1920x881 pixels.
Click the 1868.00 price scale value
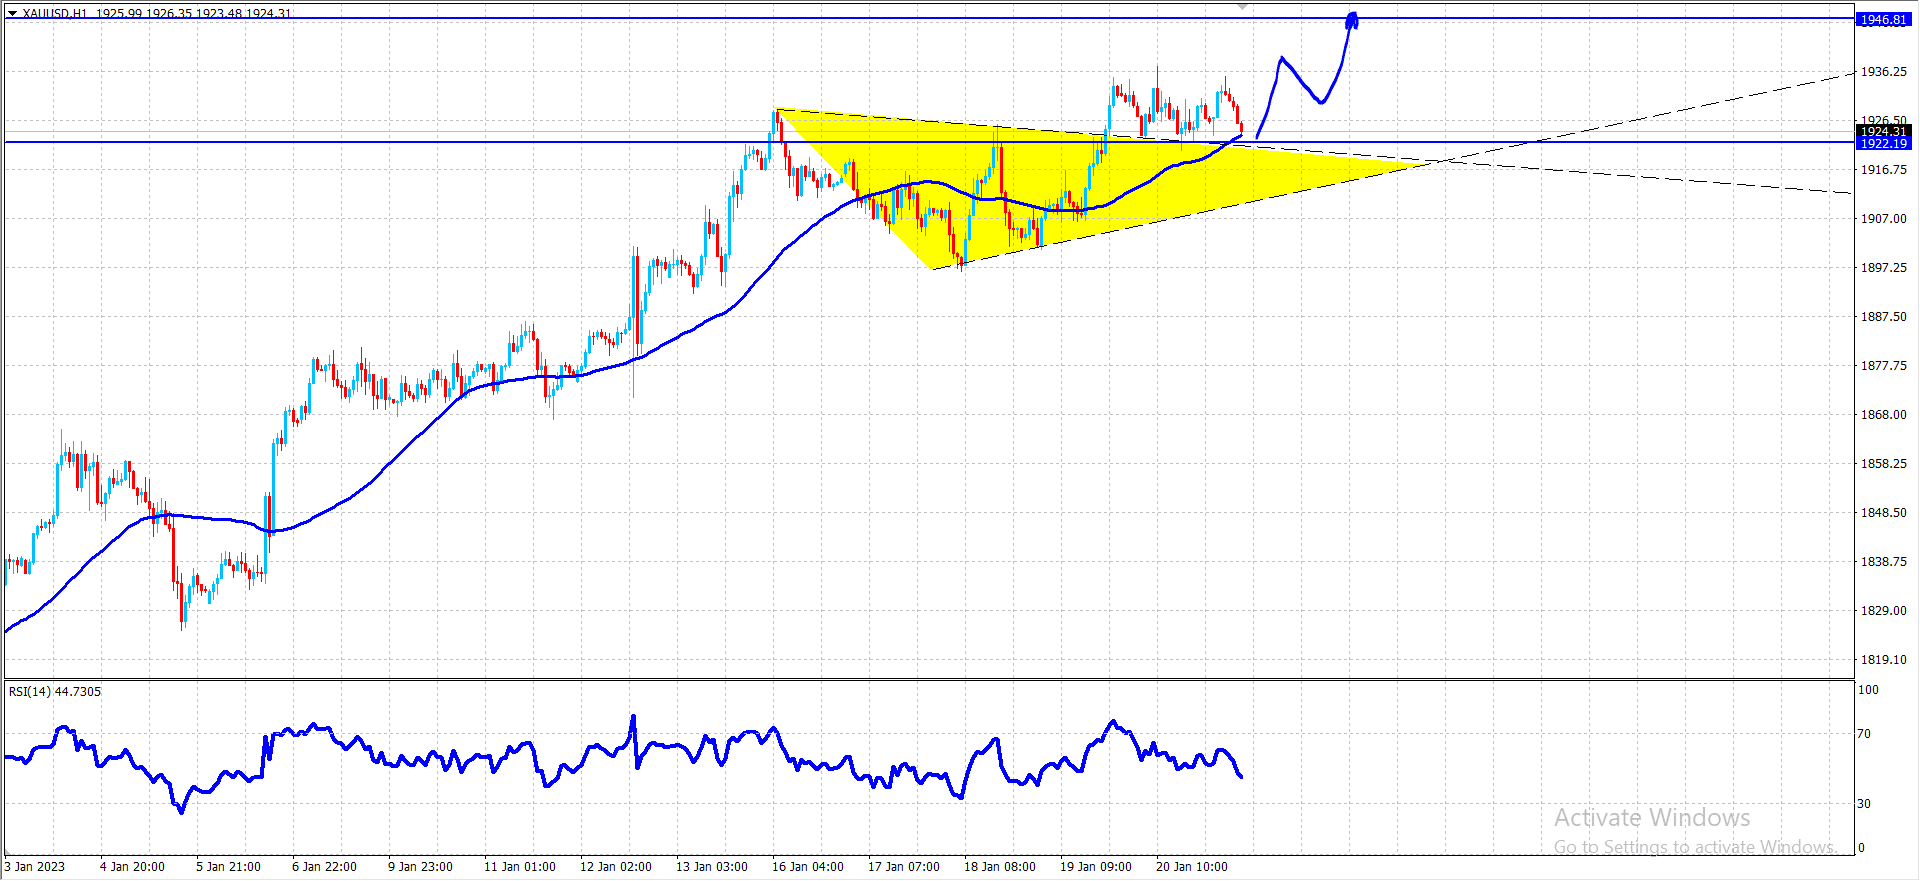(x=1883, y=414)
